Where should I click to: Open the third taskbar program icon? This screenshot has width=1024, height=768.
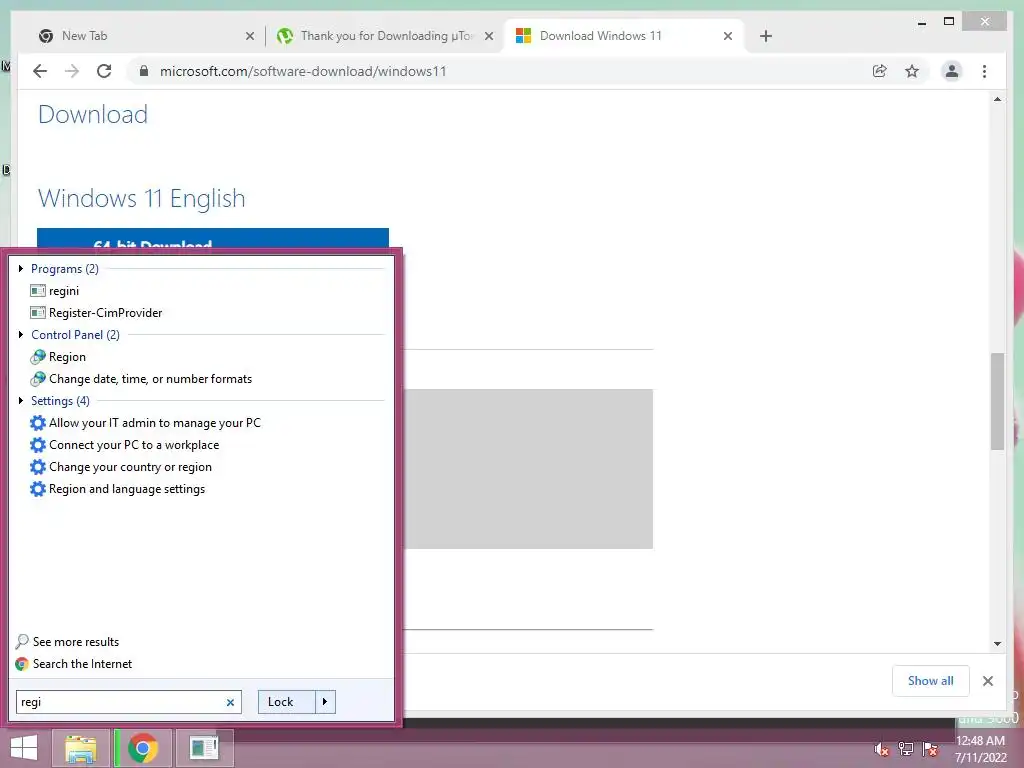tap(204, 748)
